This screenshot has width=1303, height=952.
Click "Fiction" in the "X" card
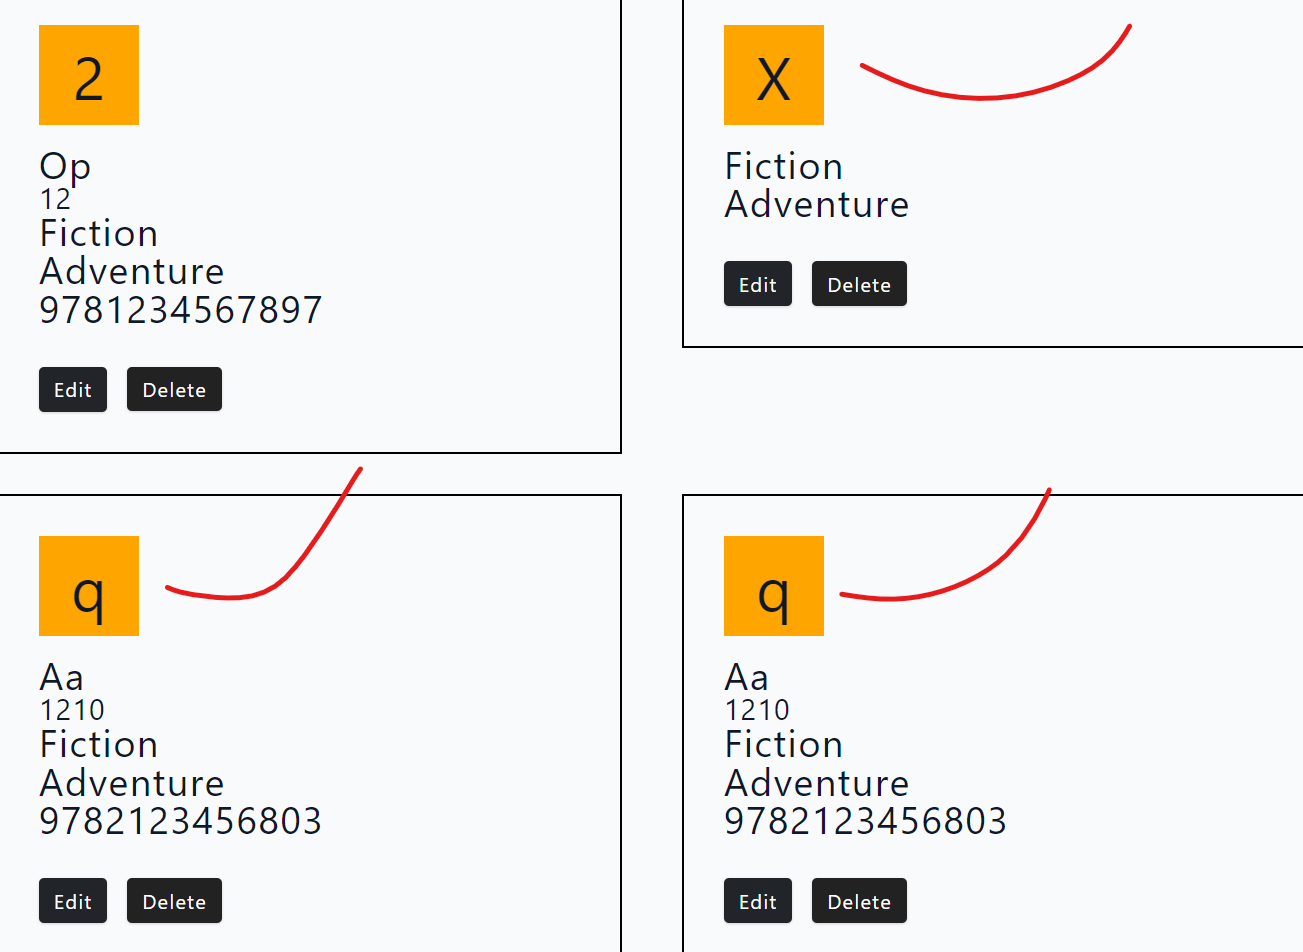pyautogui.click(x=783, y=166)
